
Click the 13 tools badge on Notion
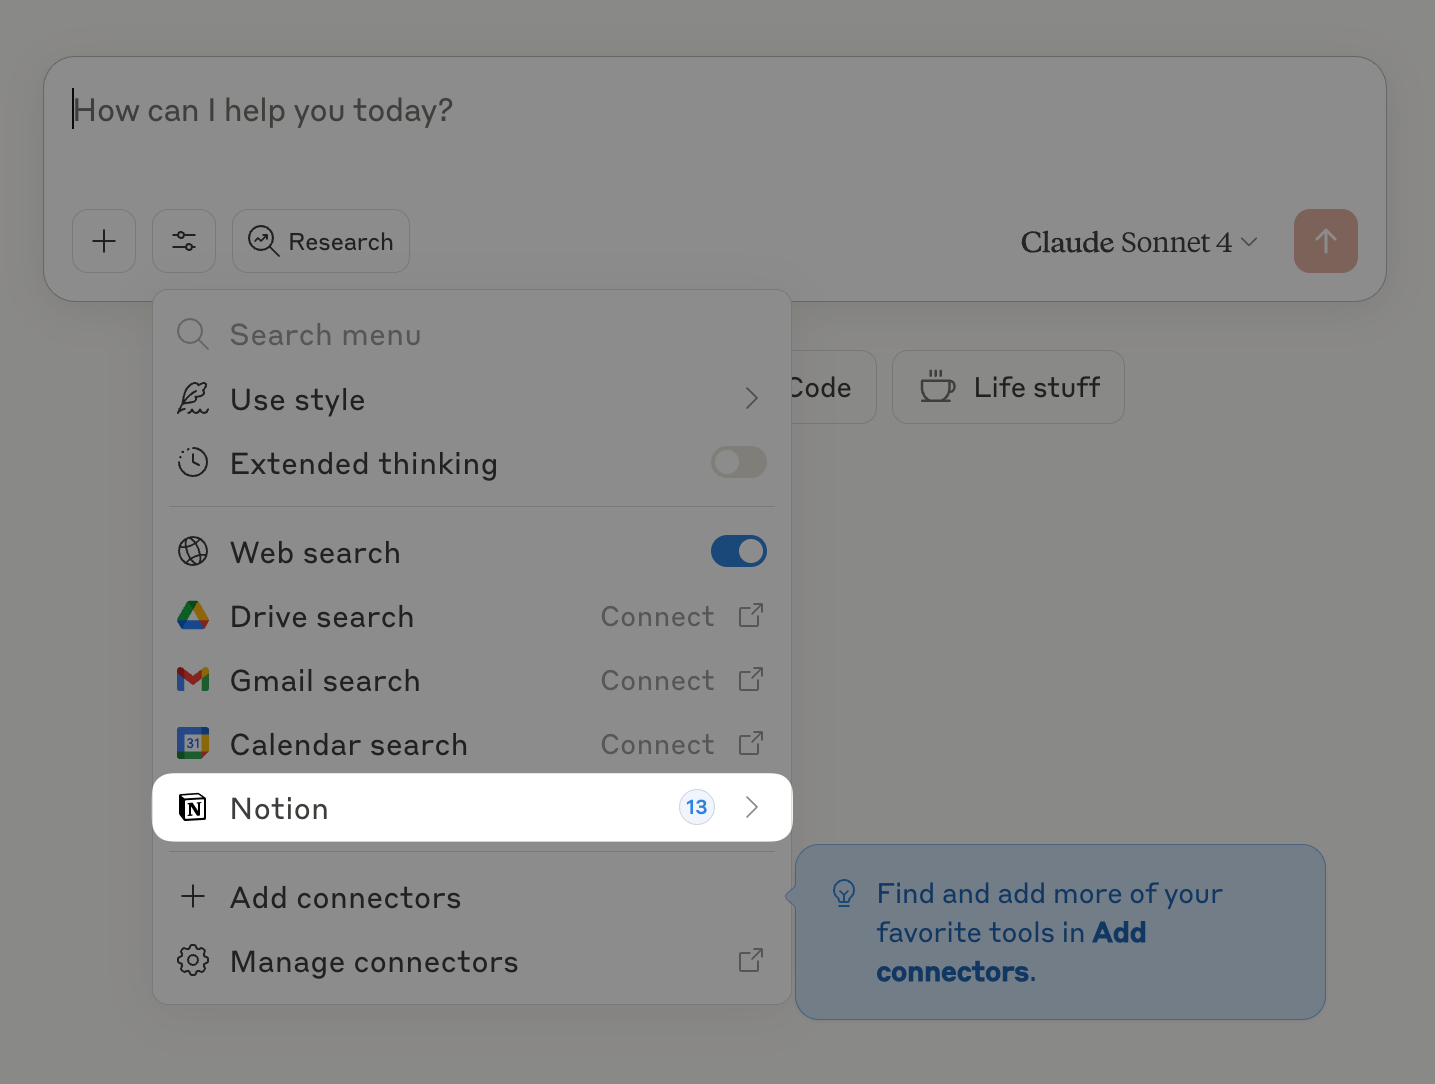tap(697, 807)
